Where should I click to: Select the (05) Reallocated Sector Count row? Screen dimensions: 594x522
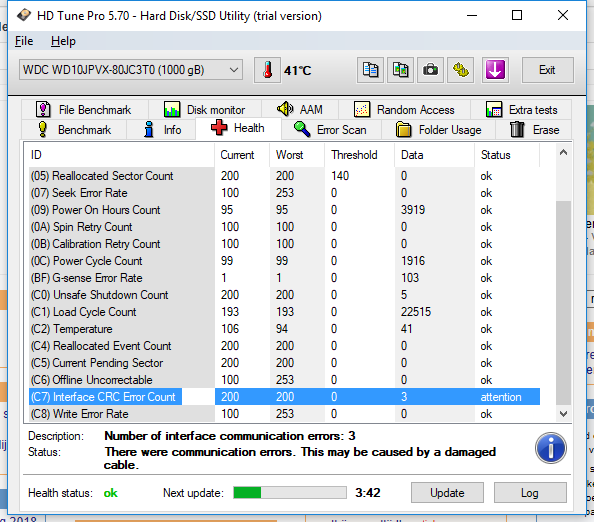(x=284, y=176)
